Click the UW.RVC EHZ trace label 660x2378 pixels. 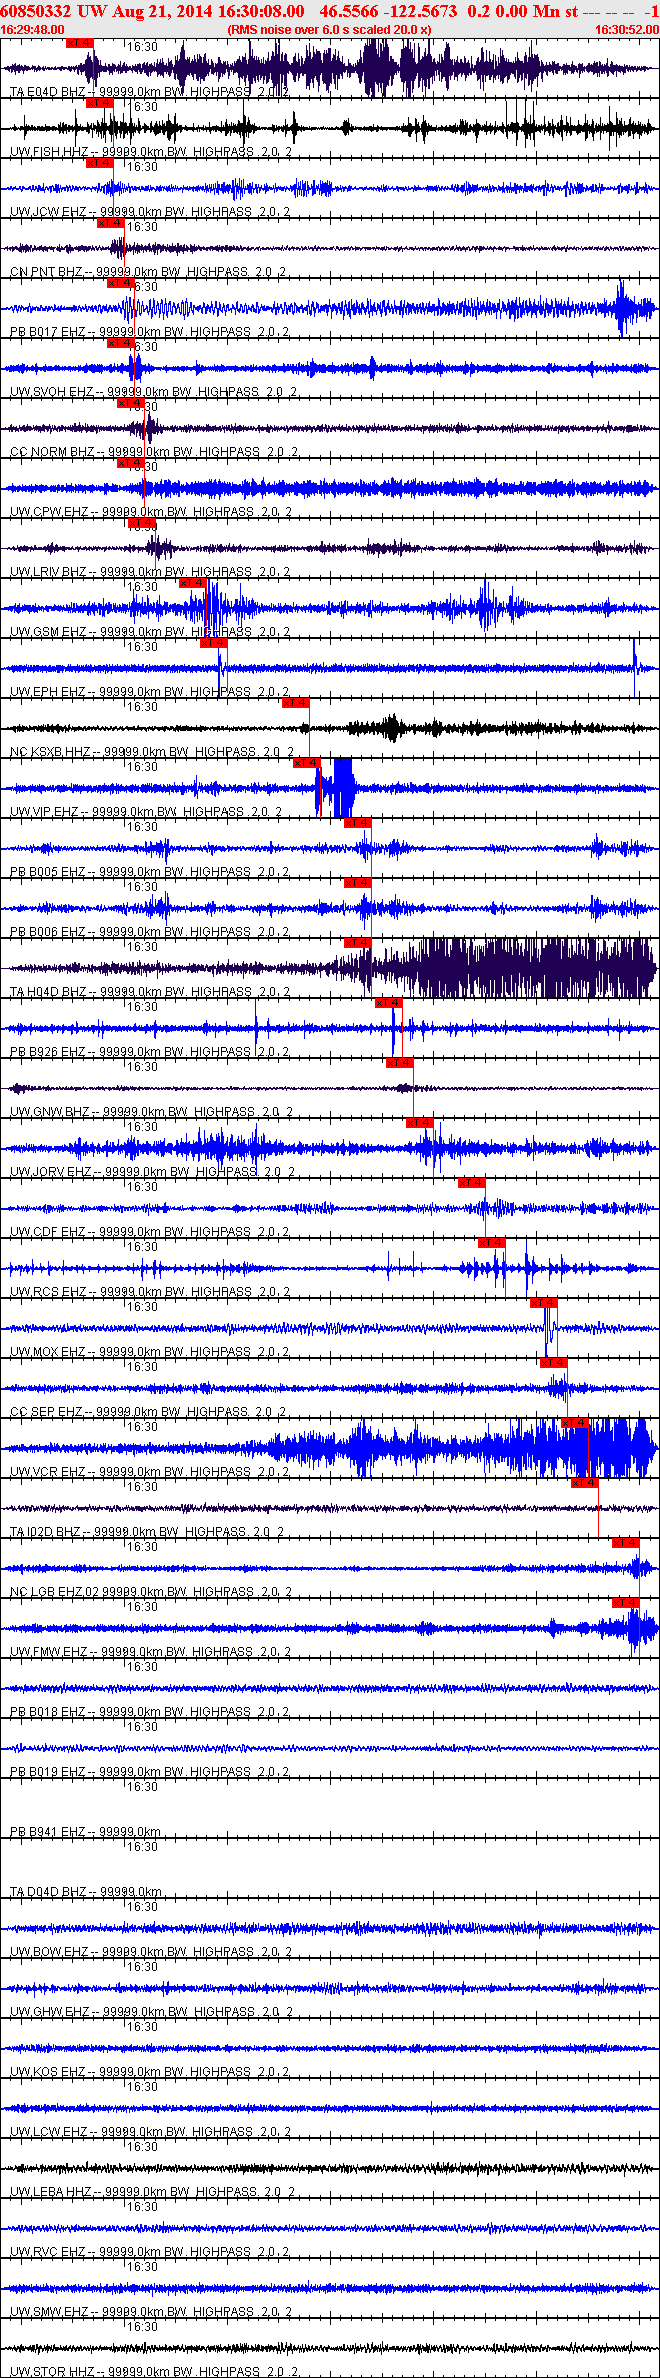coord(150,2252)
